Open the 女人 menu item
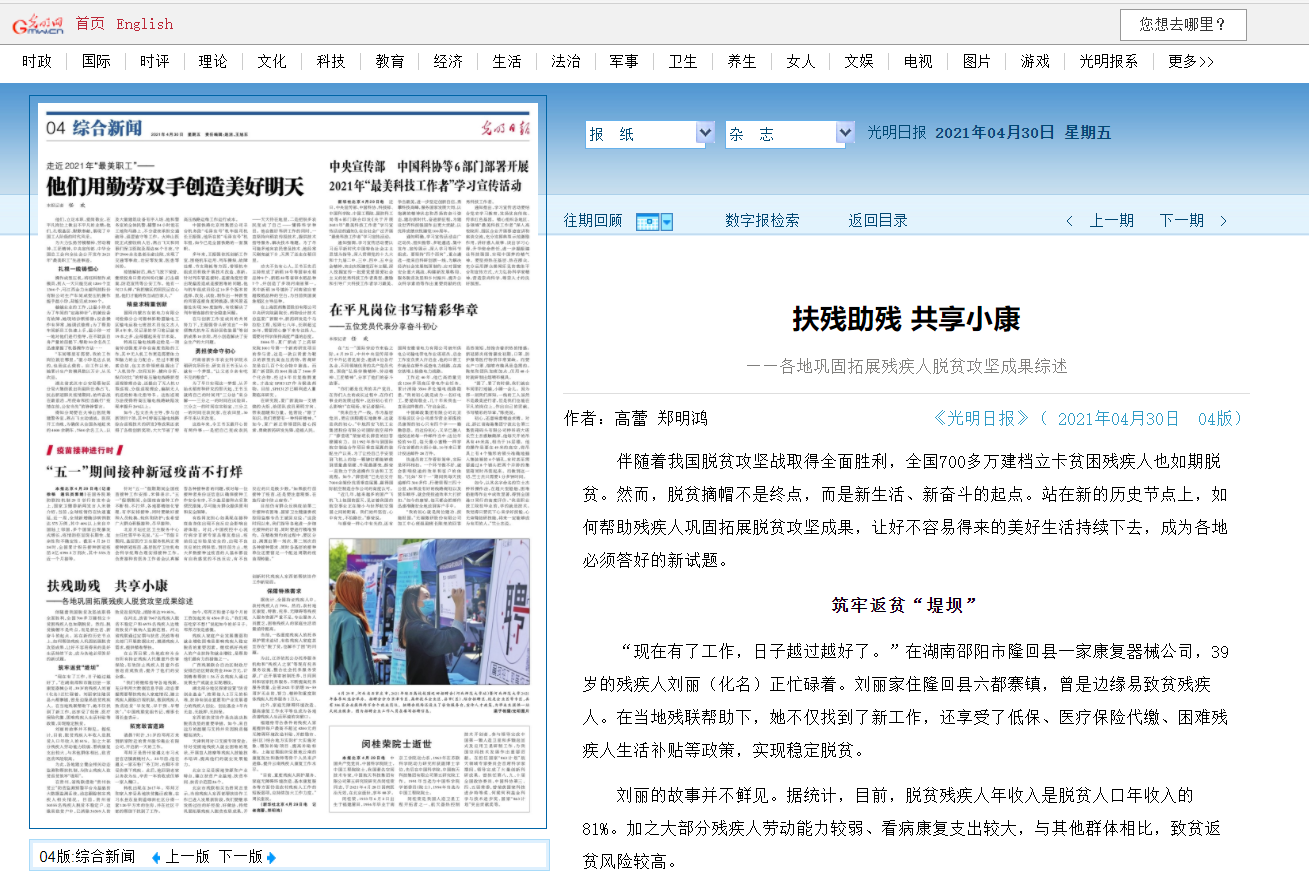 [x=800, y=61]
